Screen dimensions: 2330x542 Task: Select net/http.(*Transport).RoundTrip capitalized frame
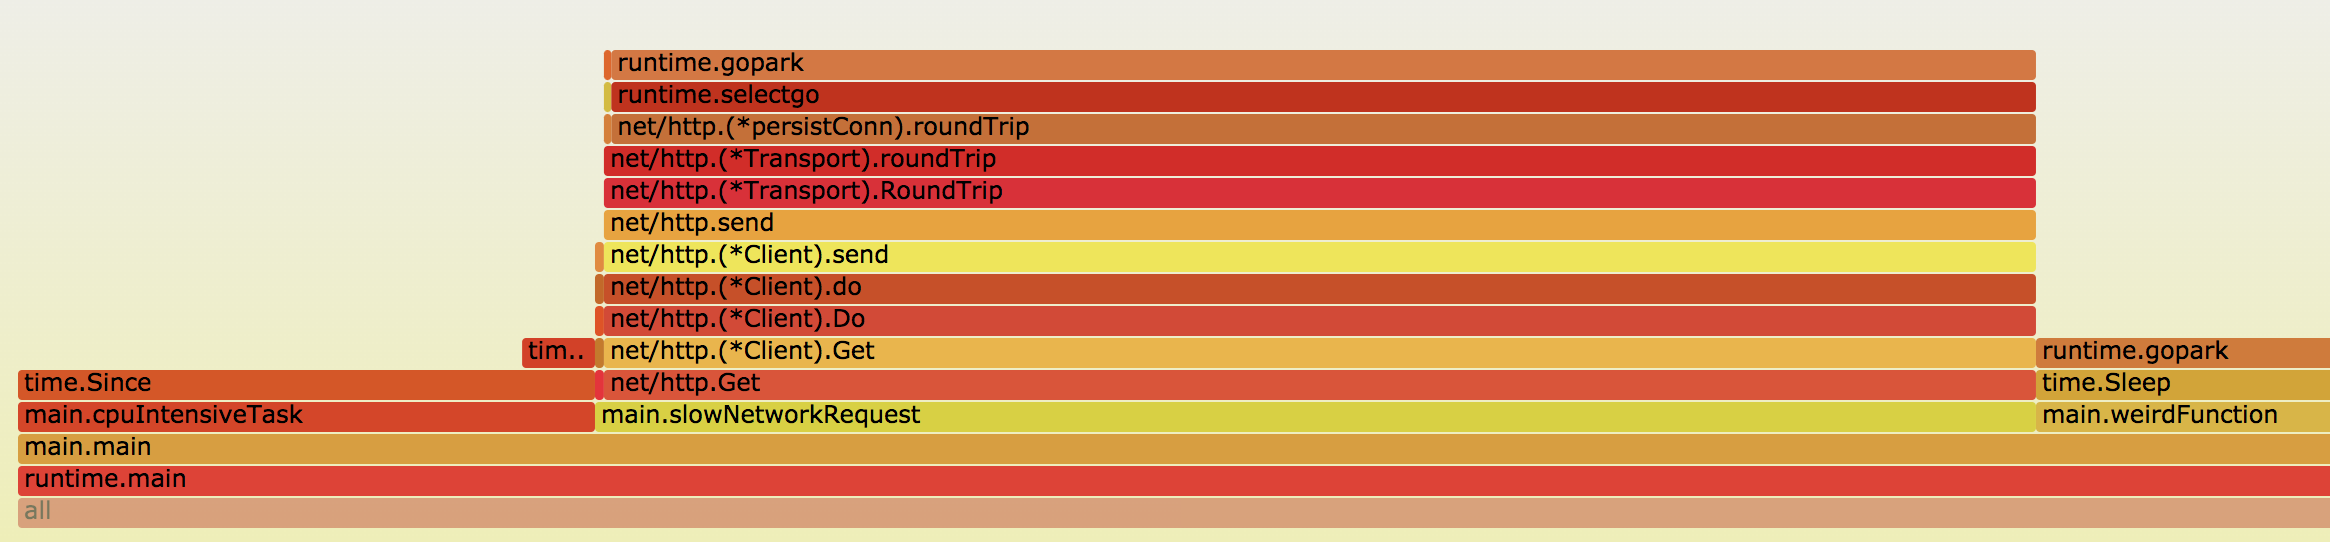(1320, 192)
